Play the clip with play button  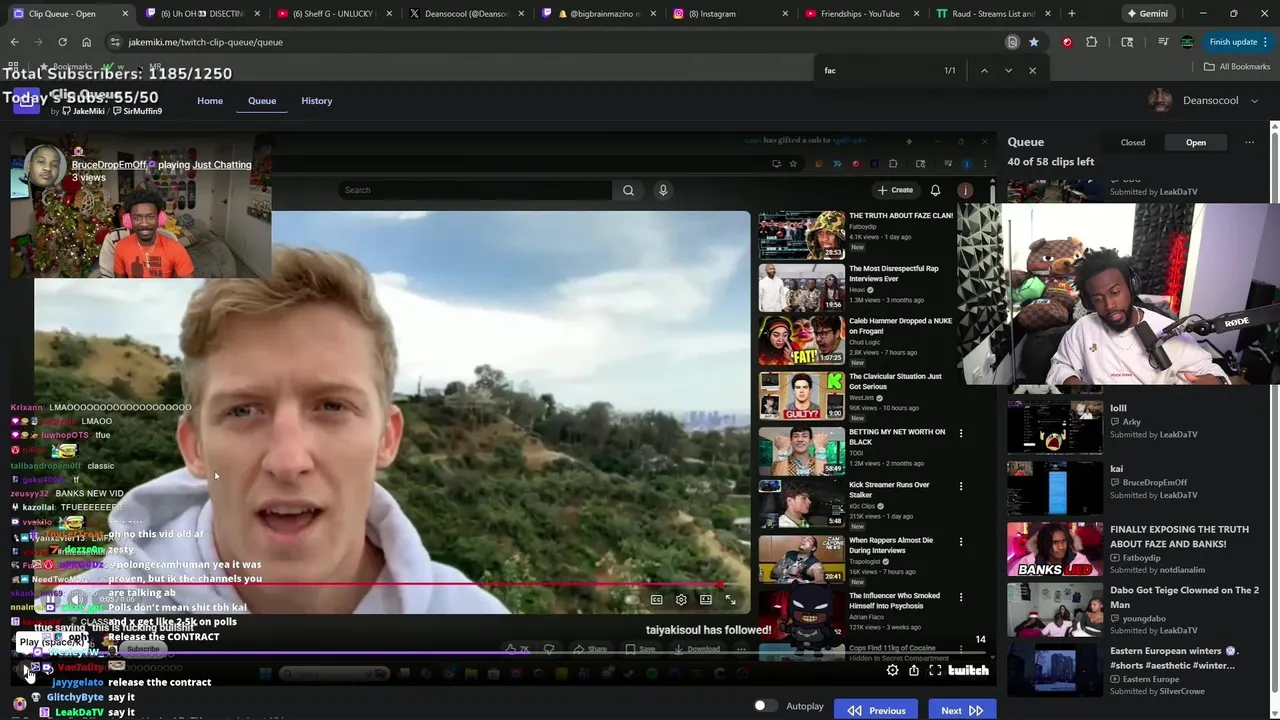tap(25, 670)
